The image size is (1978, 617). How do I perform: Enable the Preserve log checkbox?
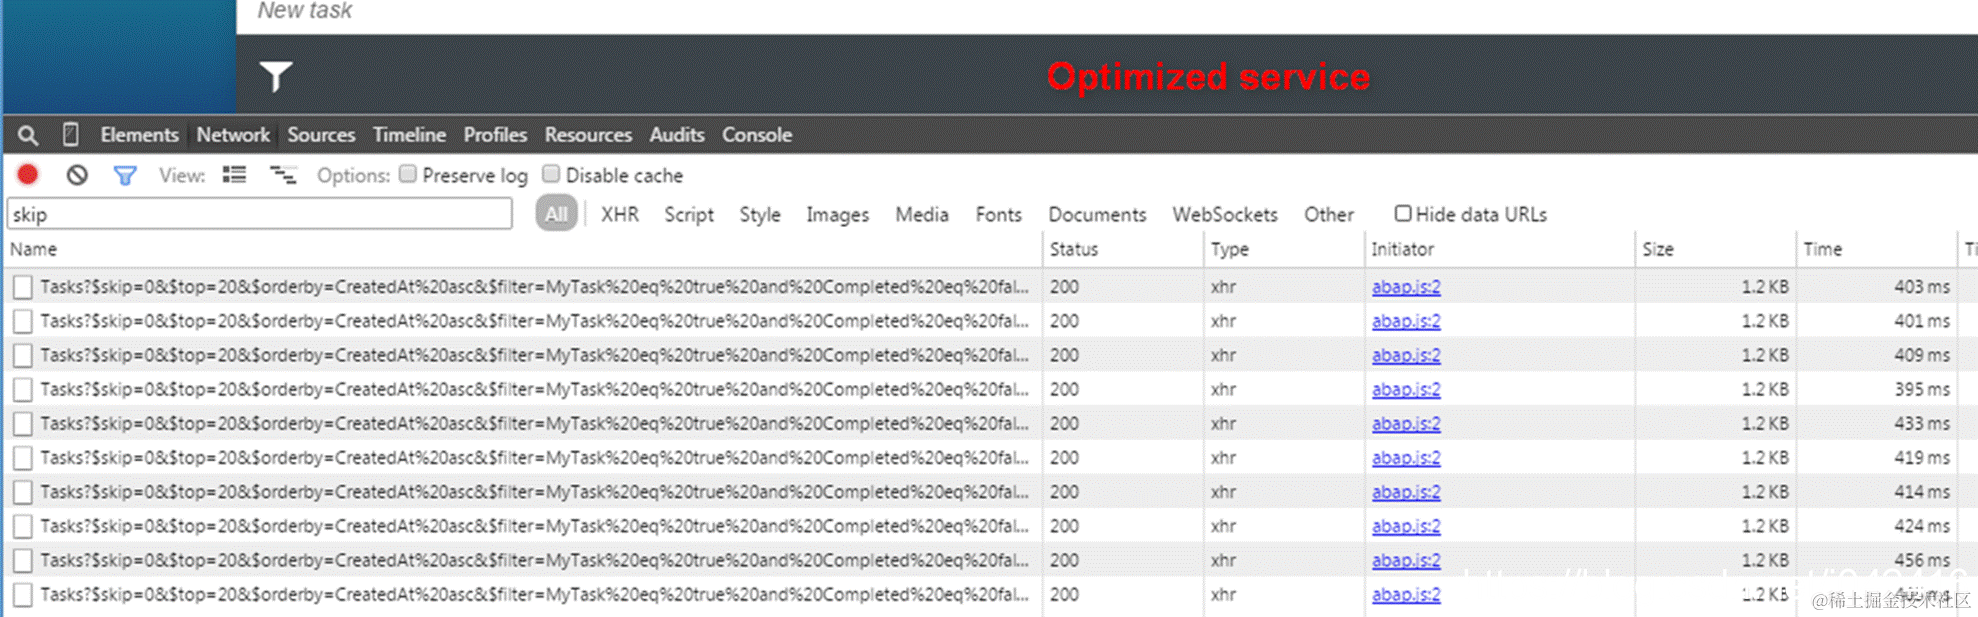pyautogui.click(x=408, y=174)
